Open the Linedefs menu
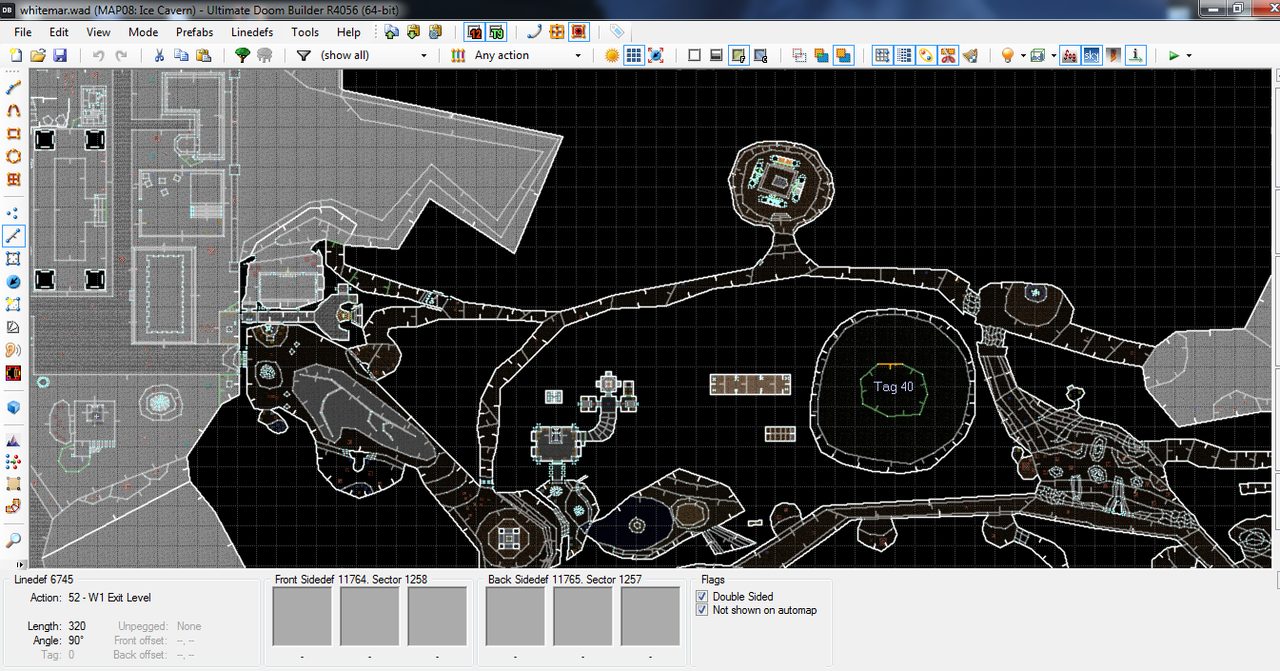Image resolution: width=1280 pixels, height=671 pixels. 252,32
